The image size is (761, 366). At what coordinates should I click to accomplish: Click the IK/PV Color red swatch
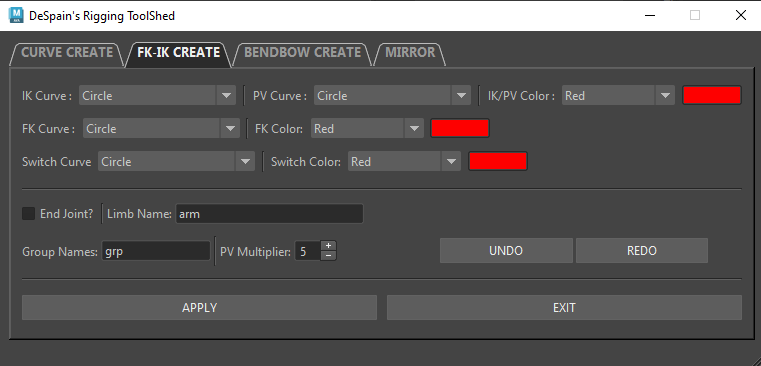coord(712,95)
